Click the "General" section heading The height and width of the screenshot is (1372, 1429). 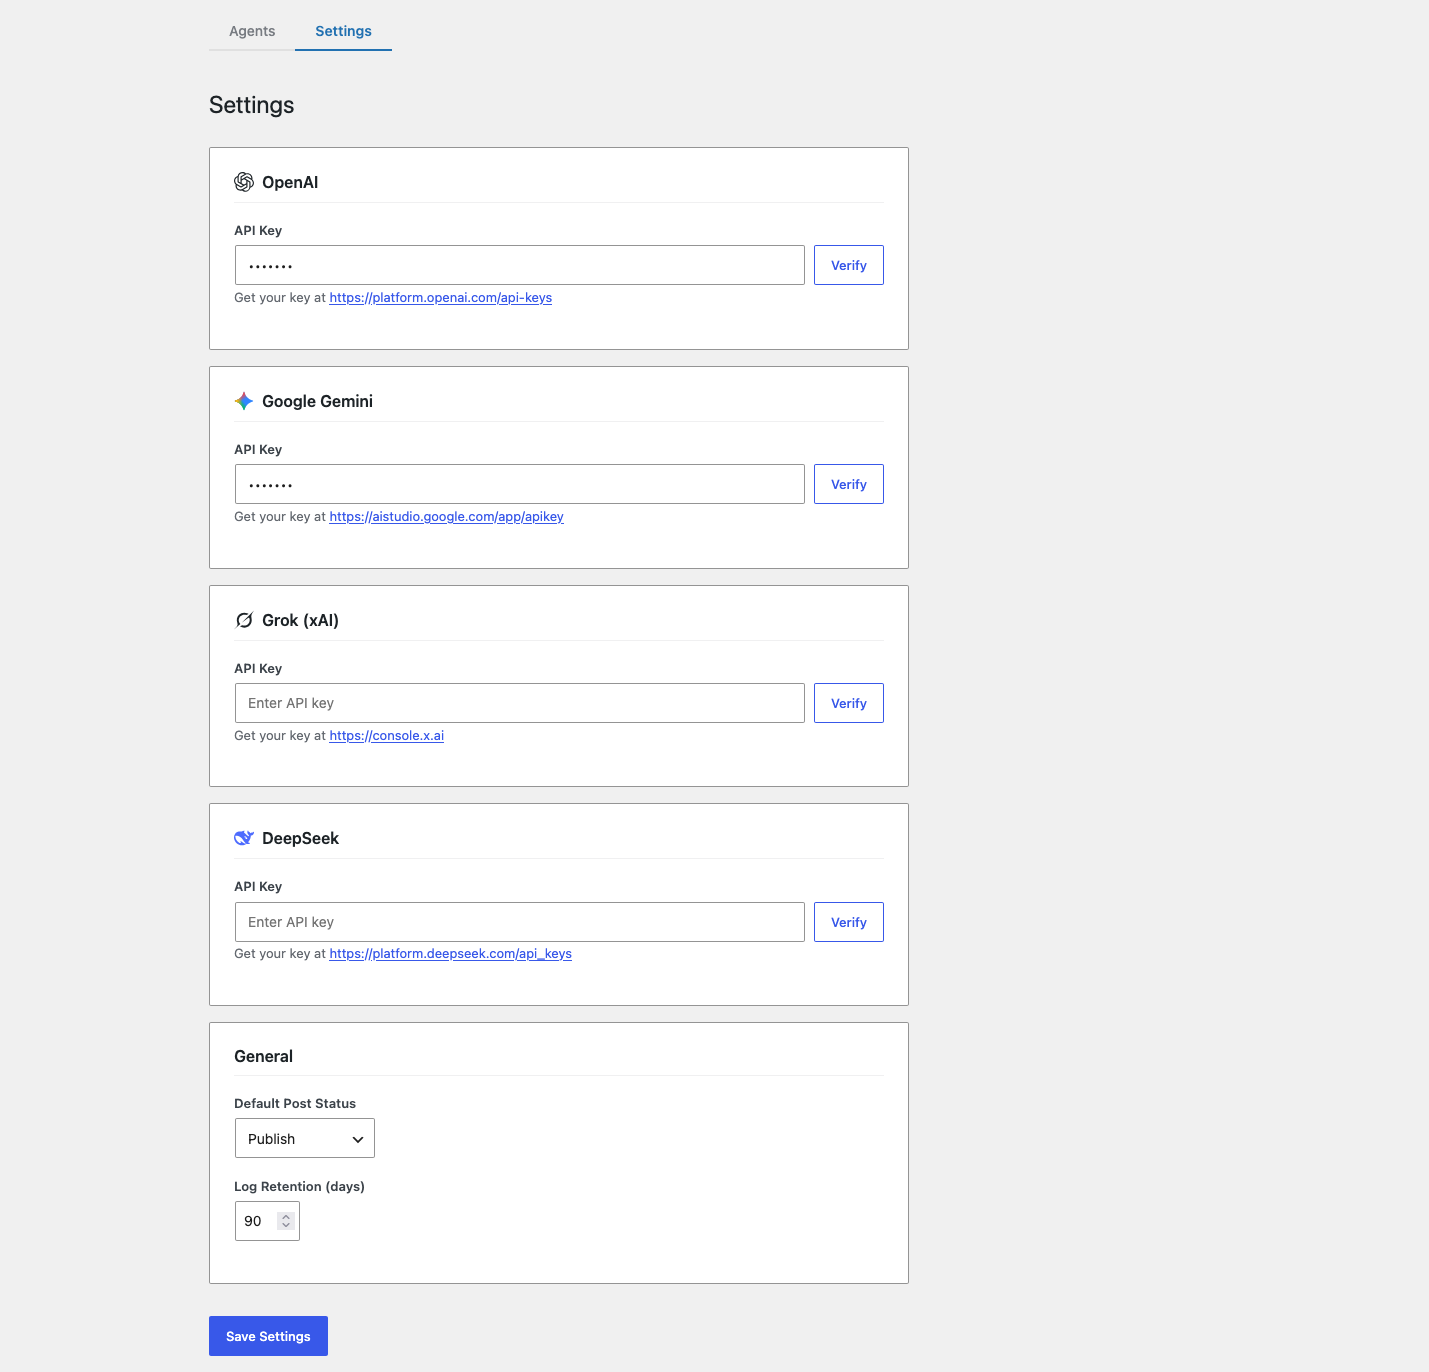(264, 1056)
